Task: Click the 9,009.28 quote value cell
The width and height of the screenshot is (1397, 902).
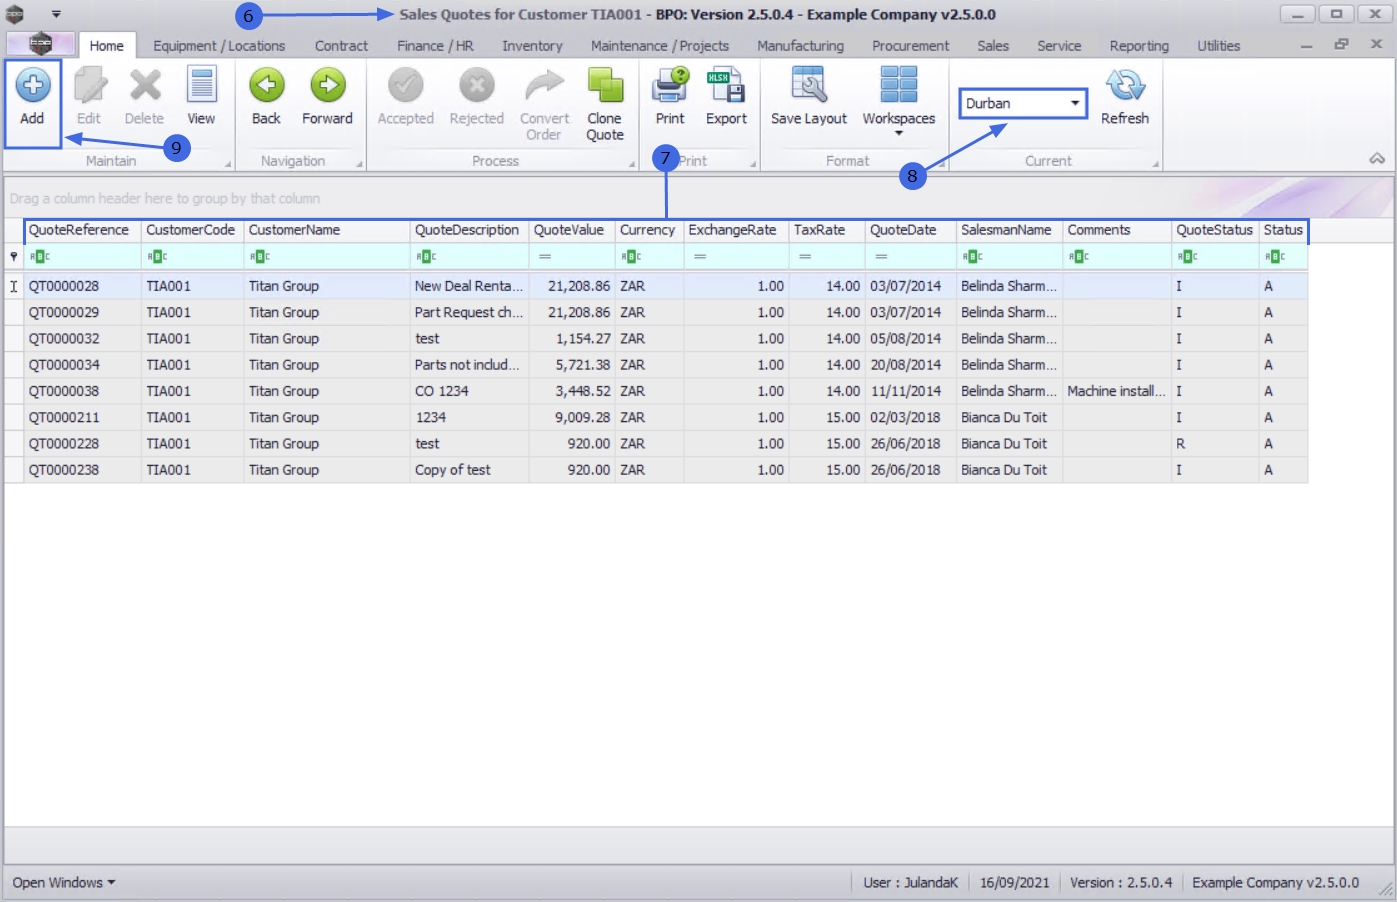Action: [572, 417]
